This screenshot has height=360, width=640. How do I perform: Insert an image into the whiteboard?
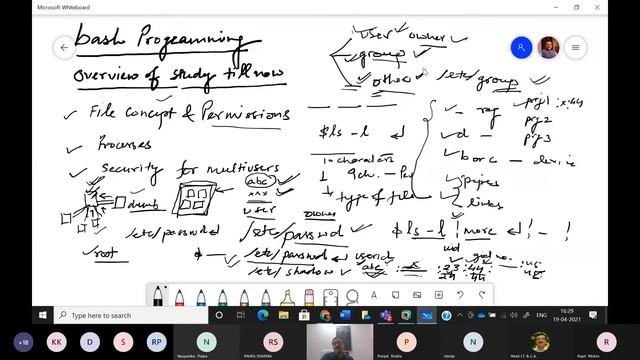click(x=417, y=295)
